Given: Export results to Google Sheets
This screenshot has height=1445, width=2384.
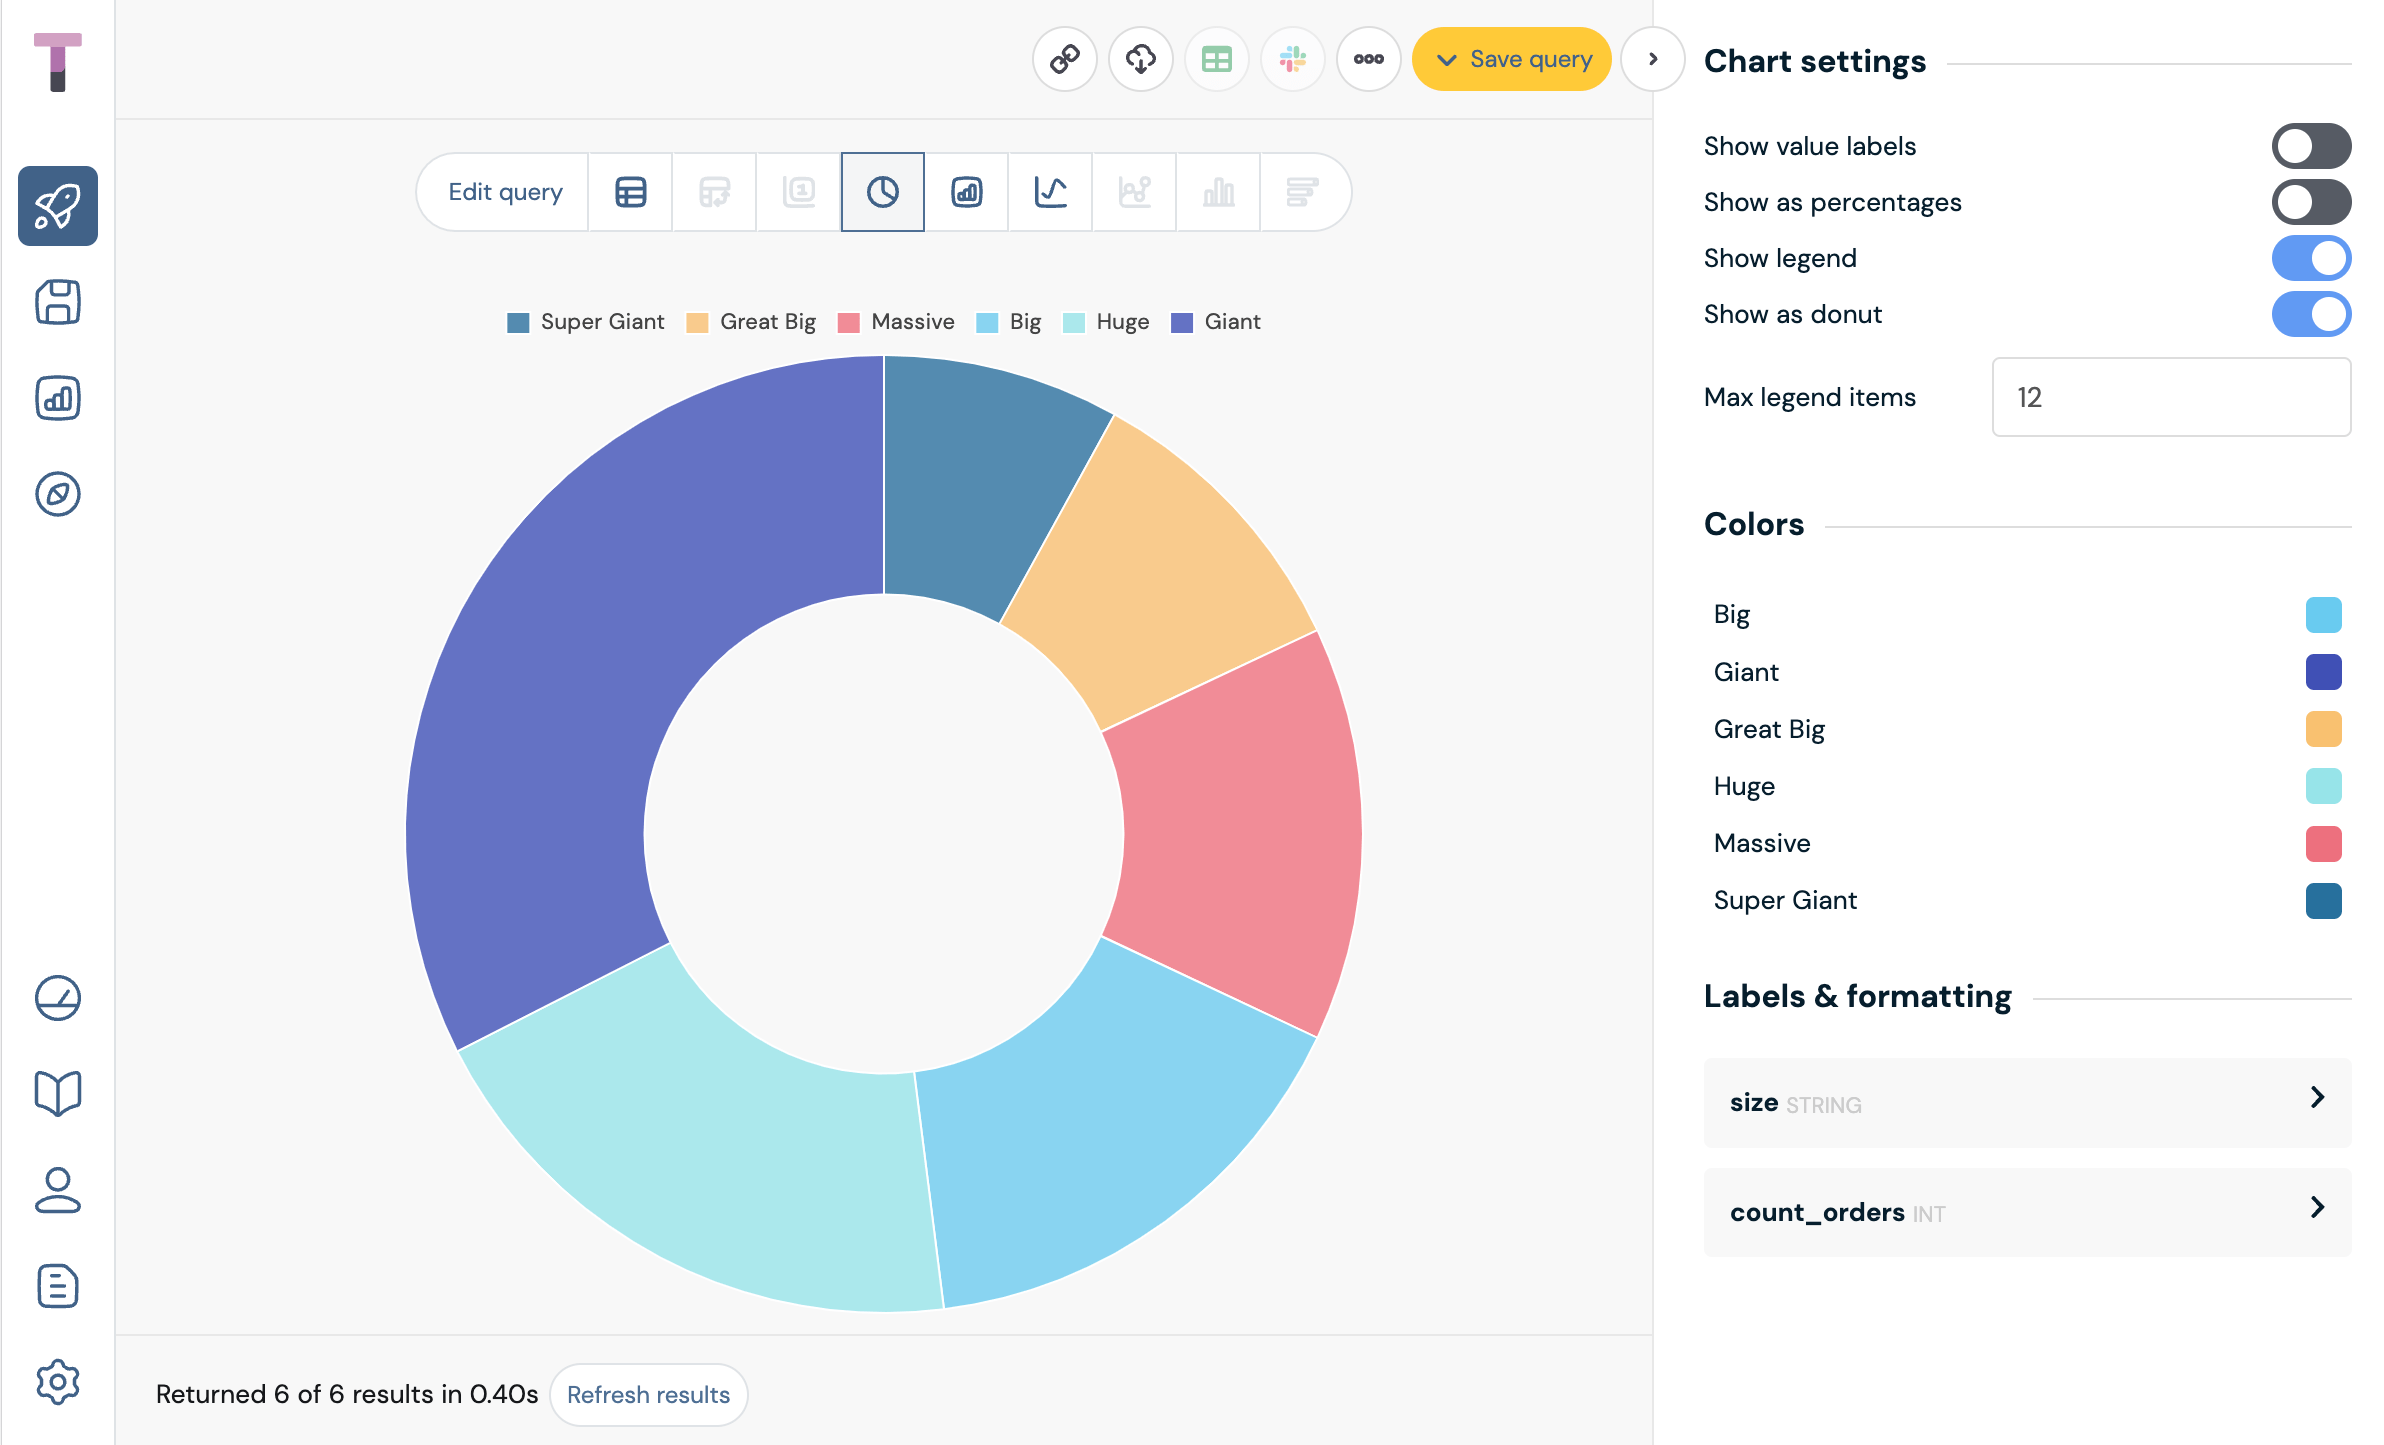Looking at the screenshot, I should pyautogui.click(x=1217, y=59).
